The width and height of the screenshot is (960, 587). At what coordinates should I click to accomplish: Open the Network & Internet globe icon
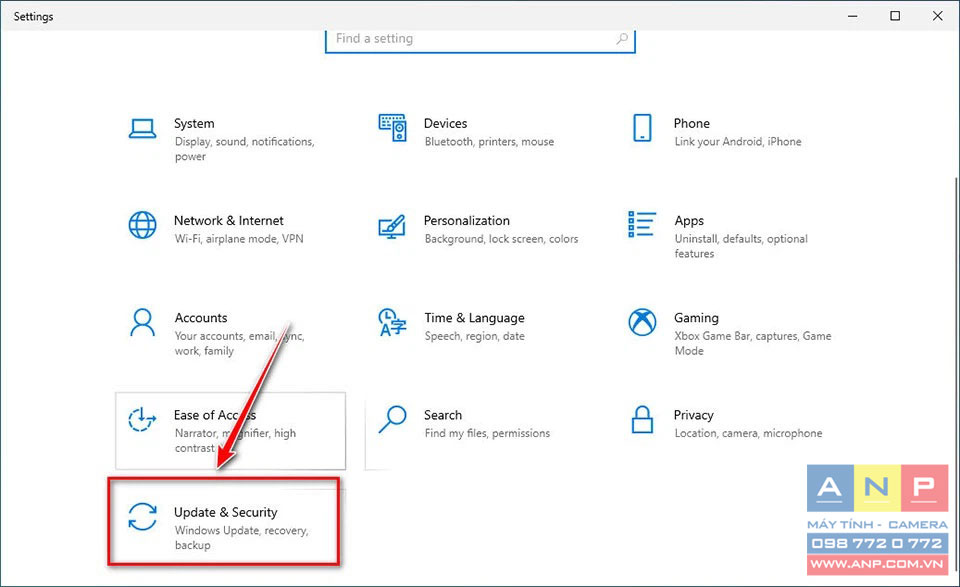point(142,225)
